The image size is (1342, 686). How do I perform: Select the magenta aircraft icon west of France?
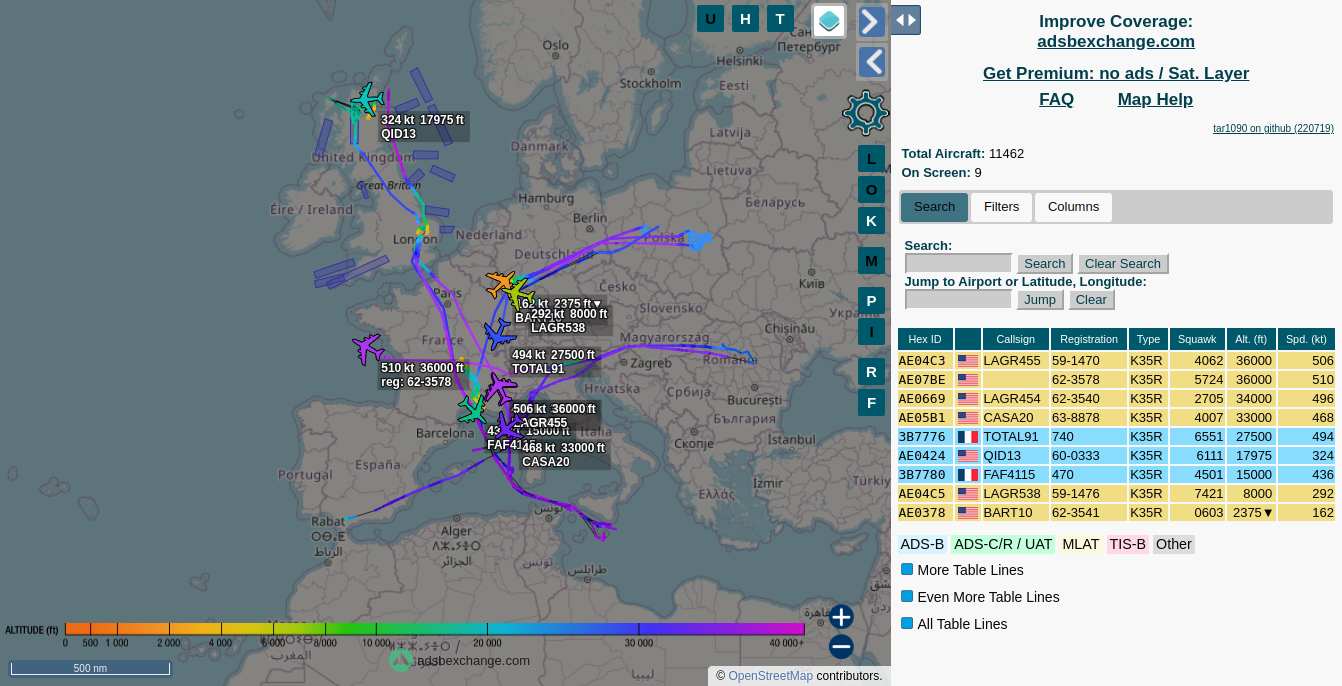pos(368,349)
